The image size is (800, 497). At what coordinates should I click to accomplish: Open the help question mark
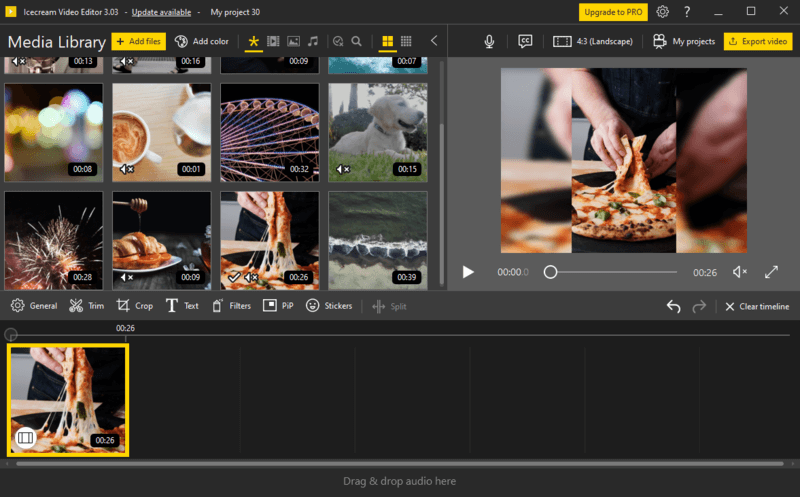click(x=687, y=12)
